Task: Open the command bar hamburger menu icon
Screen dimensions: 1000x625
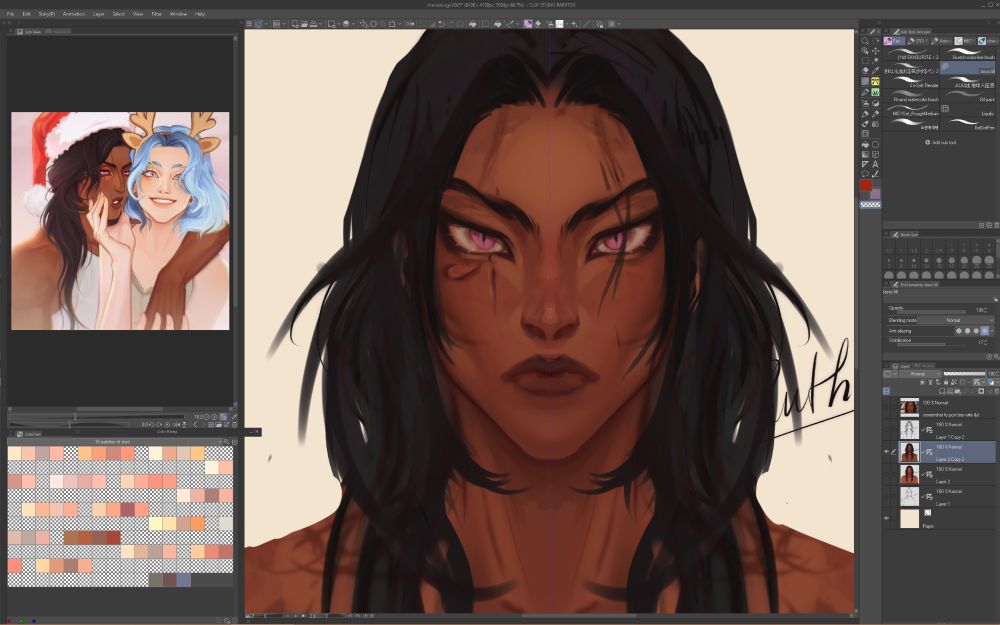Action: point(249,24)
